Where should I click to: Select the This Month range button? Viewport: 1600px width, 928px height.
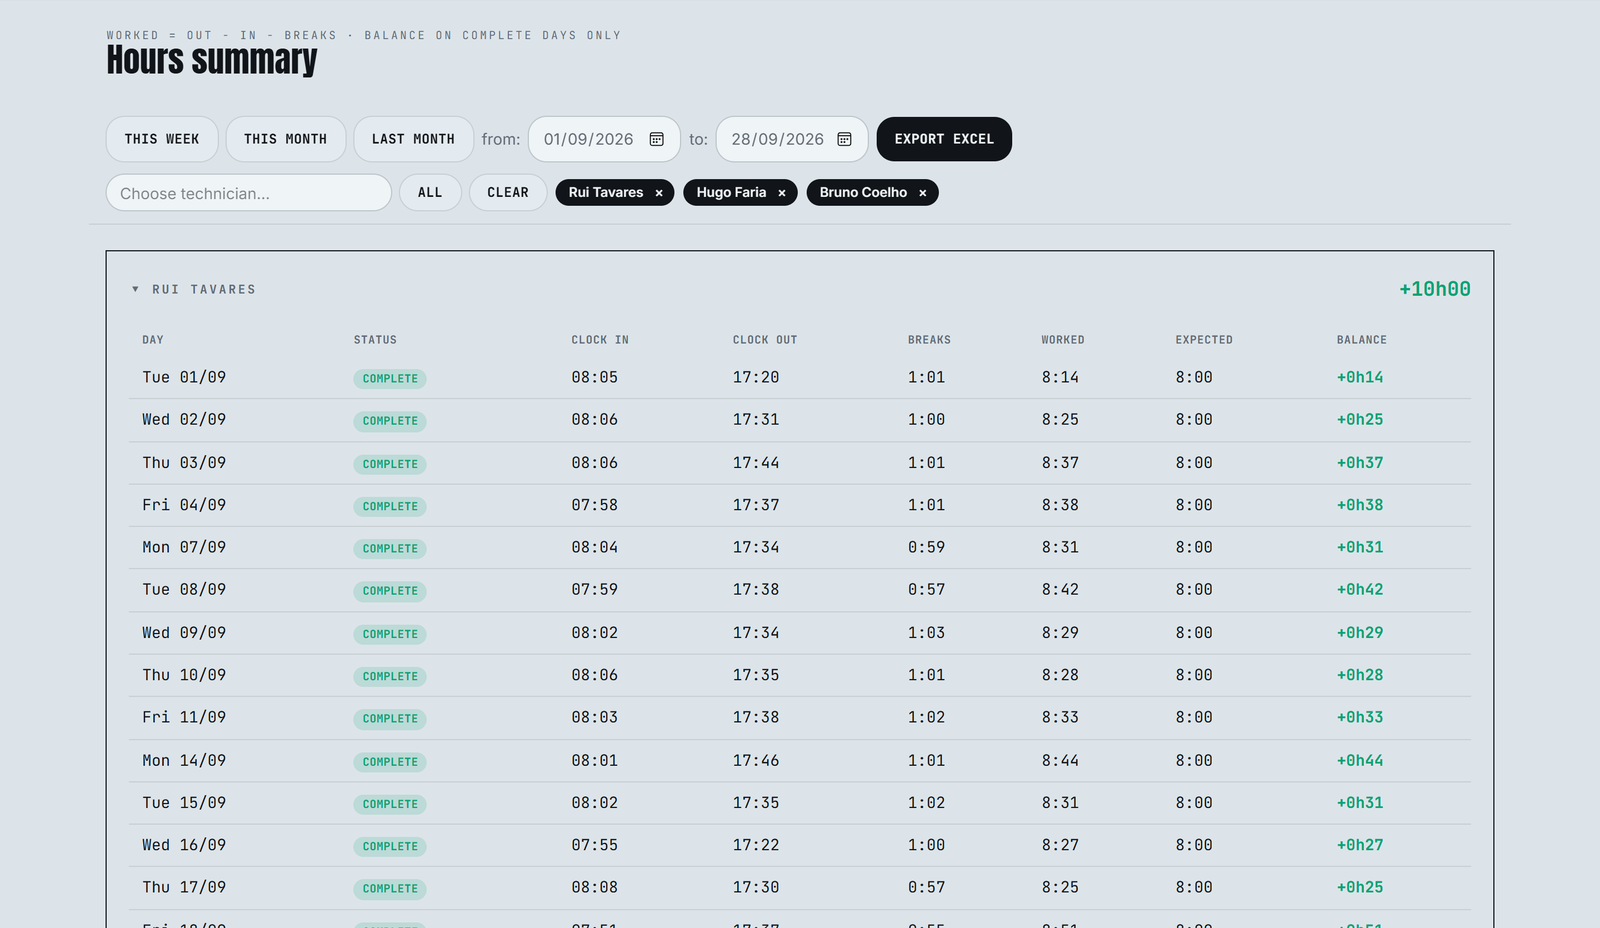(x=285, y=139)
